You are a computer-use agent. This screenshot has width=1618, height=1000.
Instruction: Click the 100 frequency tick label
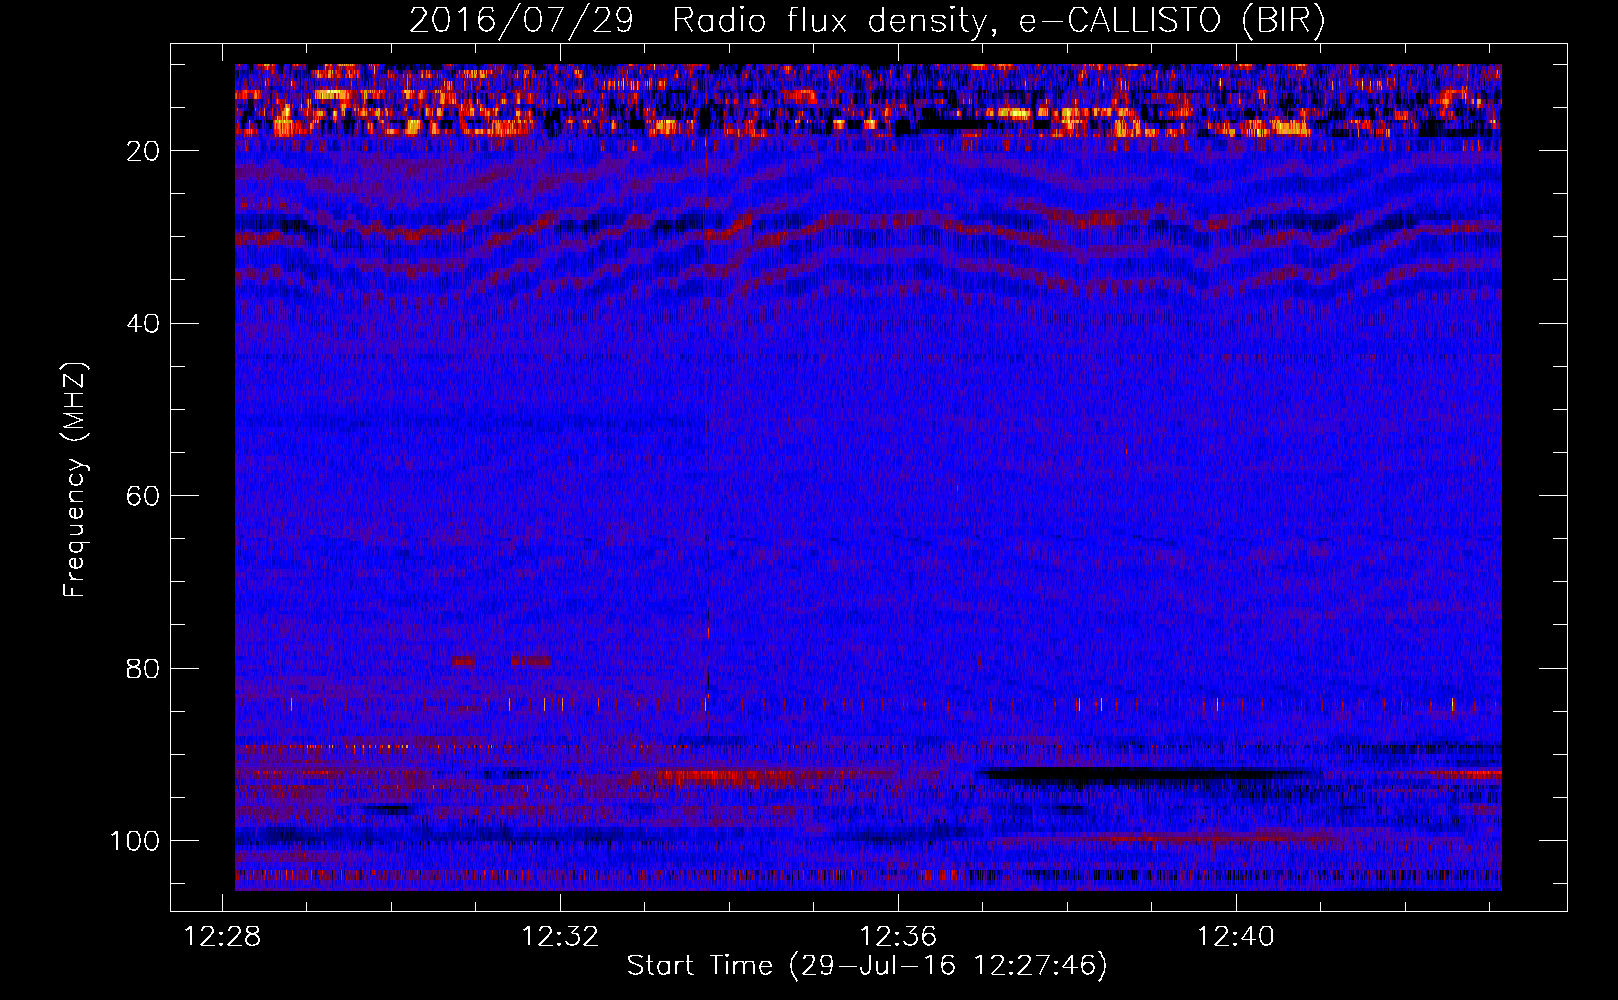(135, 841)
